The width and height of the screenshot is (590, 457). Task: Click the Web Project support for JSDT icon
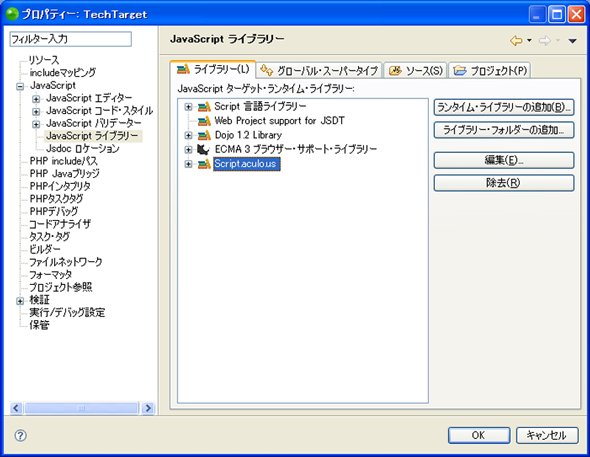pos(204,121)
